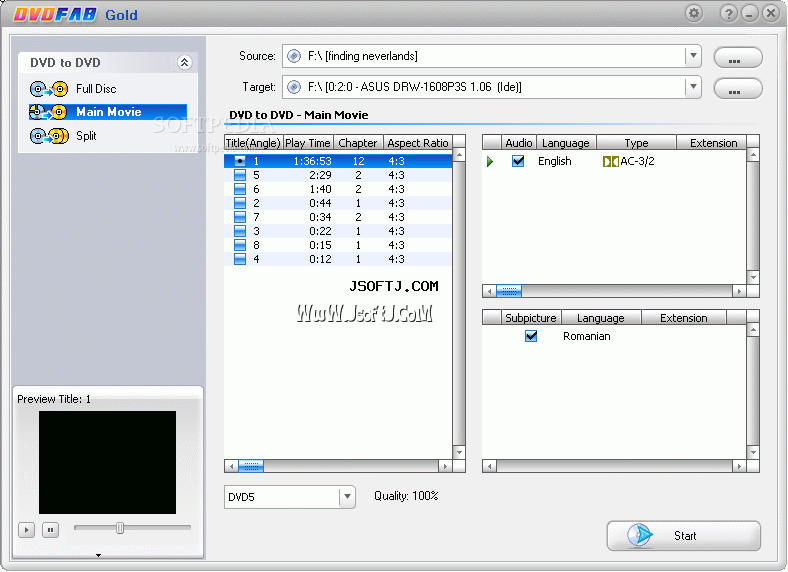Image resolution: width=788 pixels, height=572 pixels.
Task: Switch to Full Disc mode
Action: pyautogui.click(x=96, y=89)
